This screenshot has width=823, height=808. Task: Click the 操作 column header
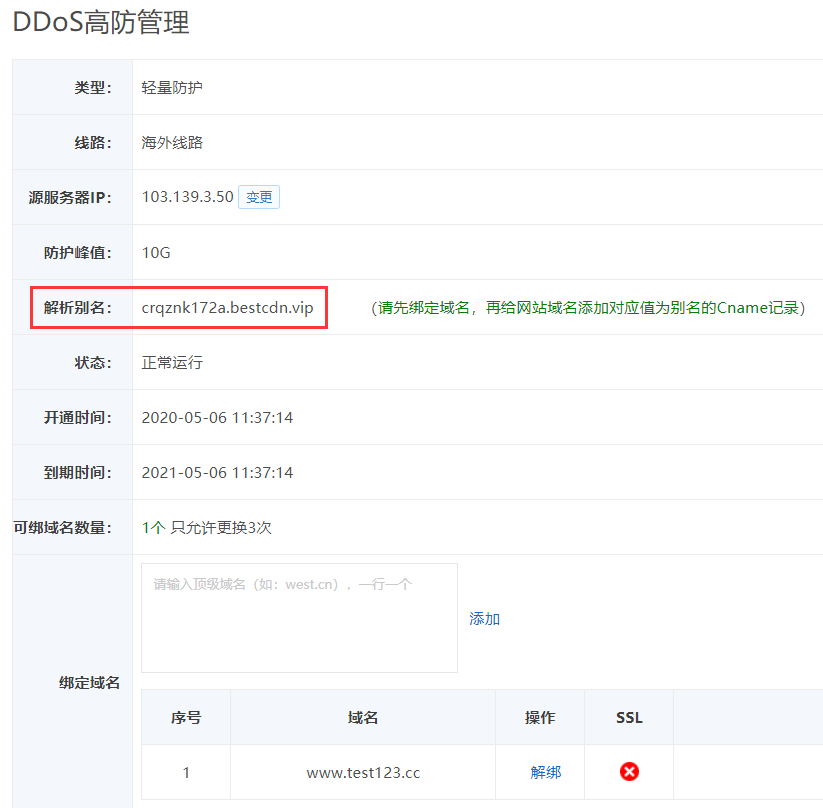point(540,717)
